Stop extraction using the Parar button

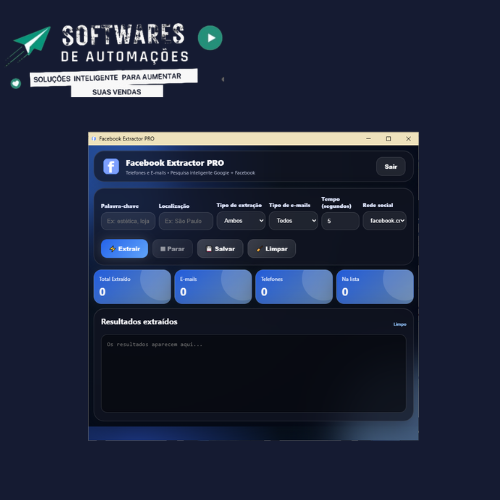pos(172,249)
